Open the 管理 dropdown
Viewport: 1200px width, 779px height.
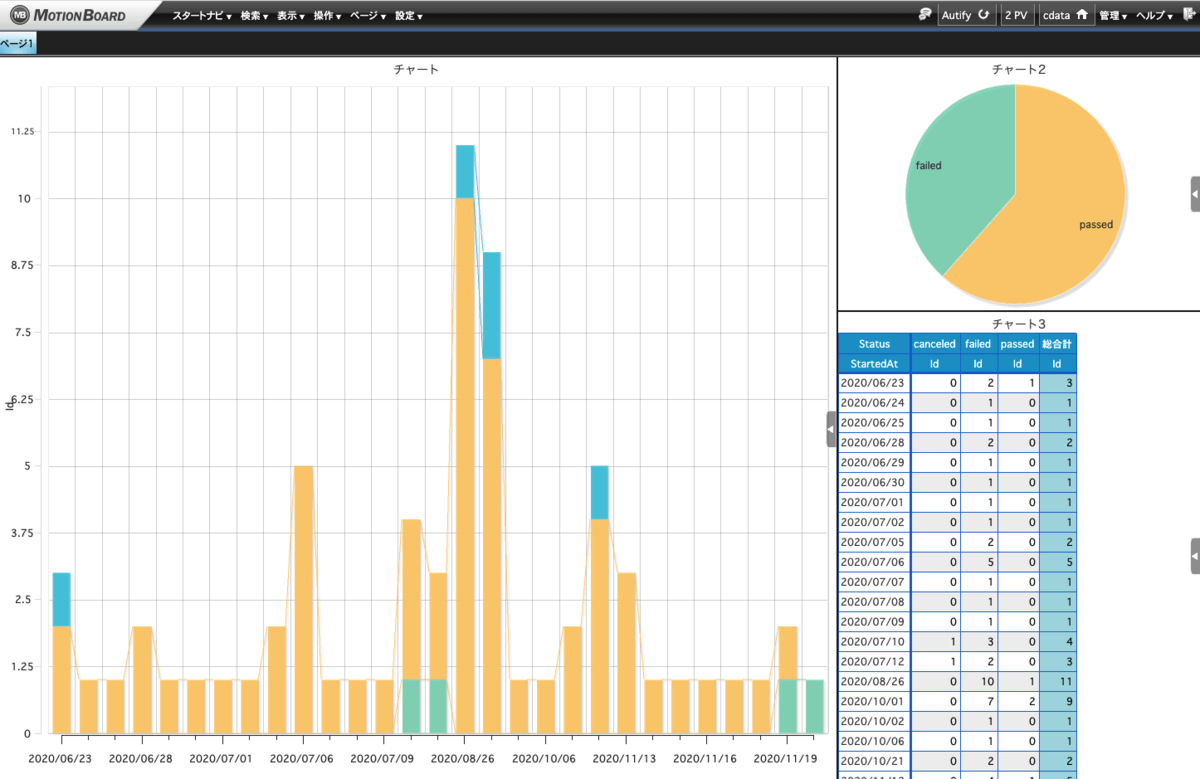point(1112,16)
